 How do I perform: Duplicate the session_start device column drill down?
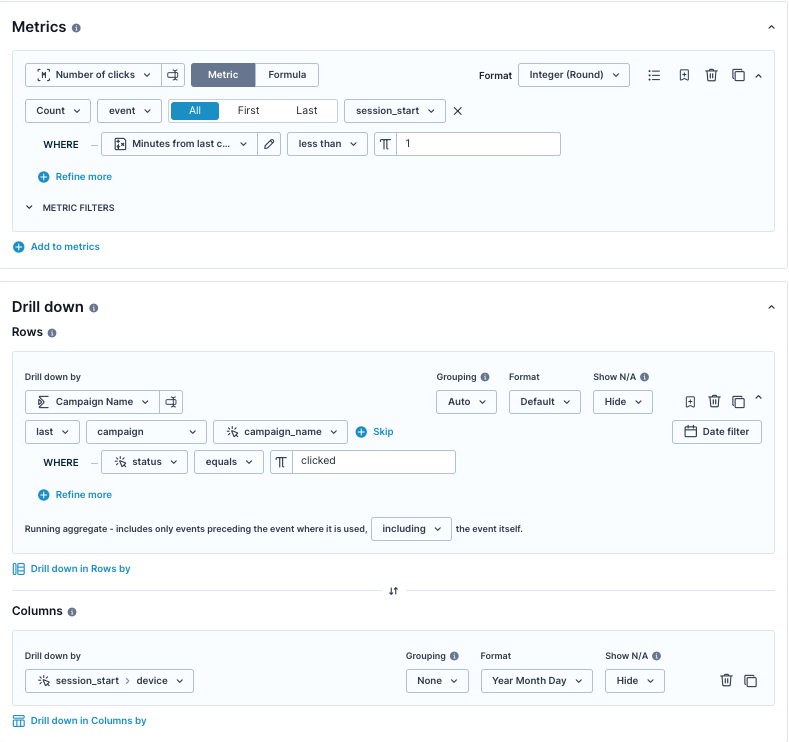750,681
